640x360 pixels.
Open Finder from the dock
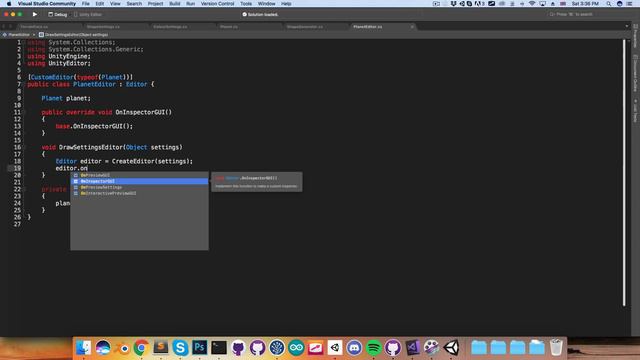coord(84,348)
